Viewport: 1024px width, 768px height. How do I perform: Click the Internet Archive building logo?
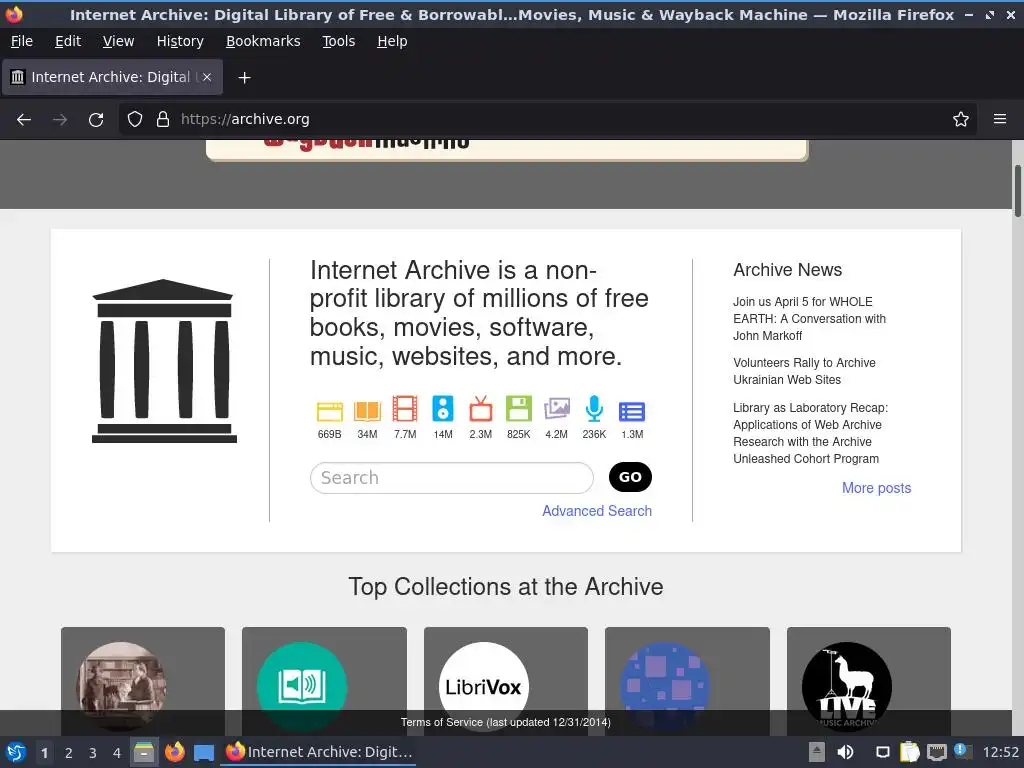tap(164, 361)
